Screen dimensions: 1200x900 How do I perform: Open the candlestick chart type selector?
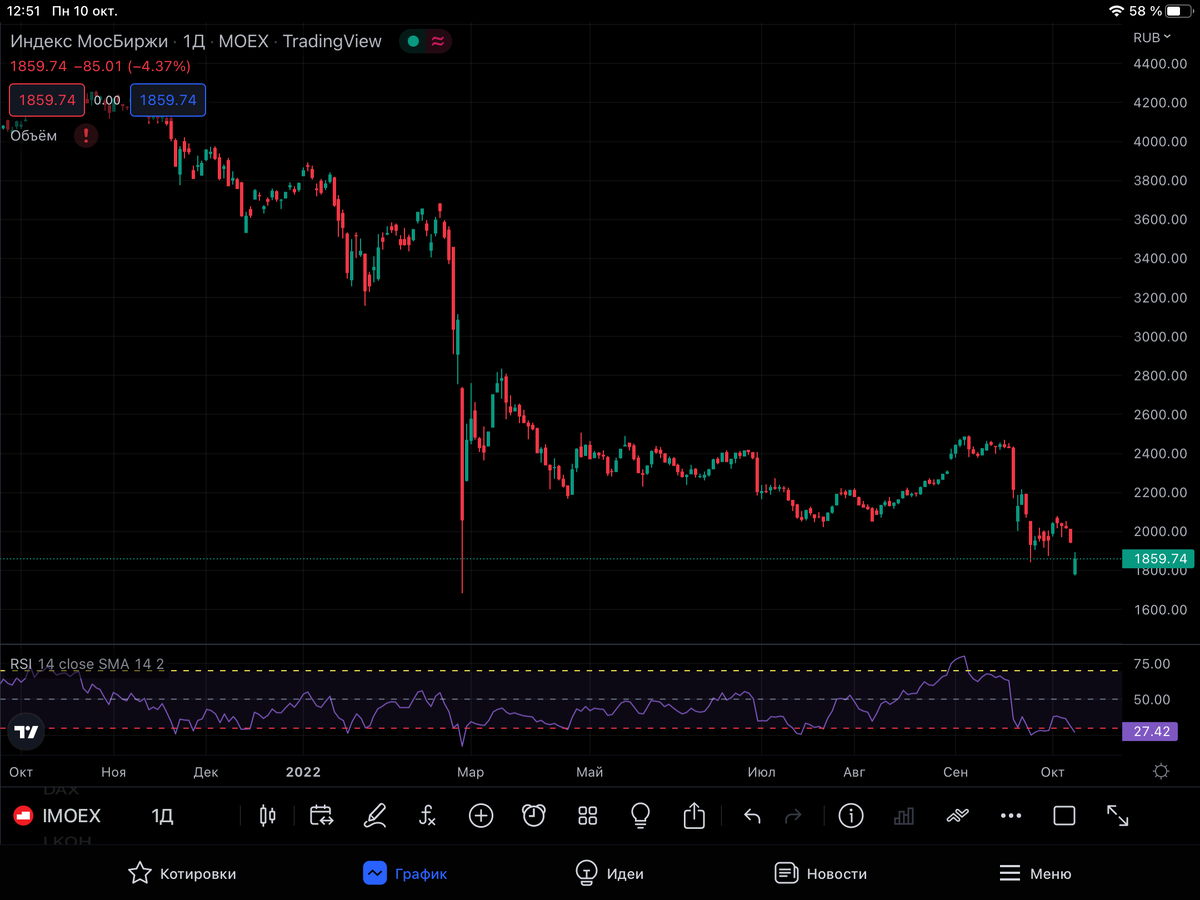(x=267, y=816)
